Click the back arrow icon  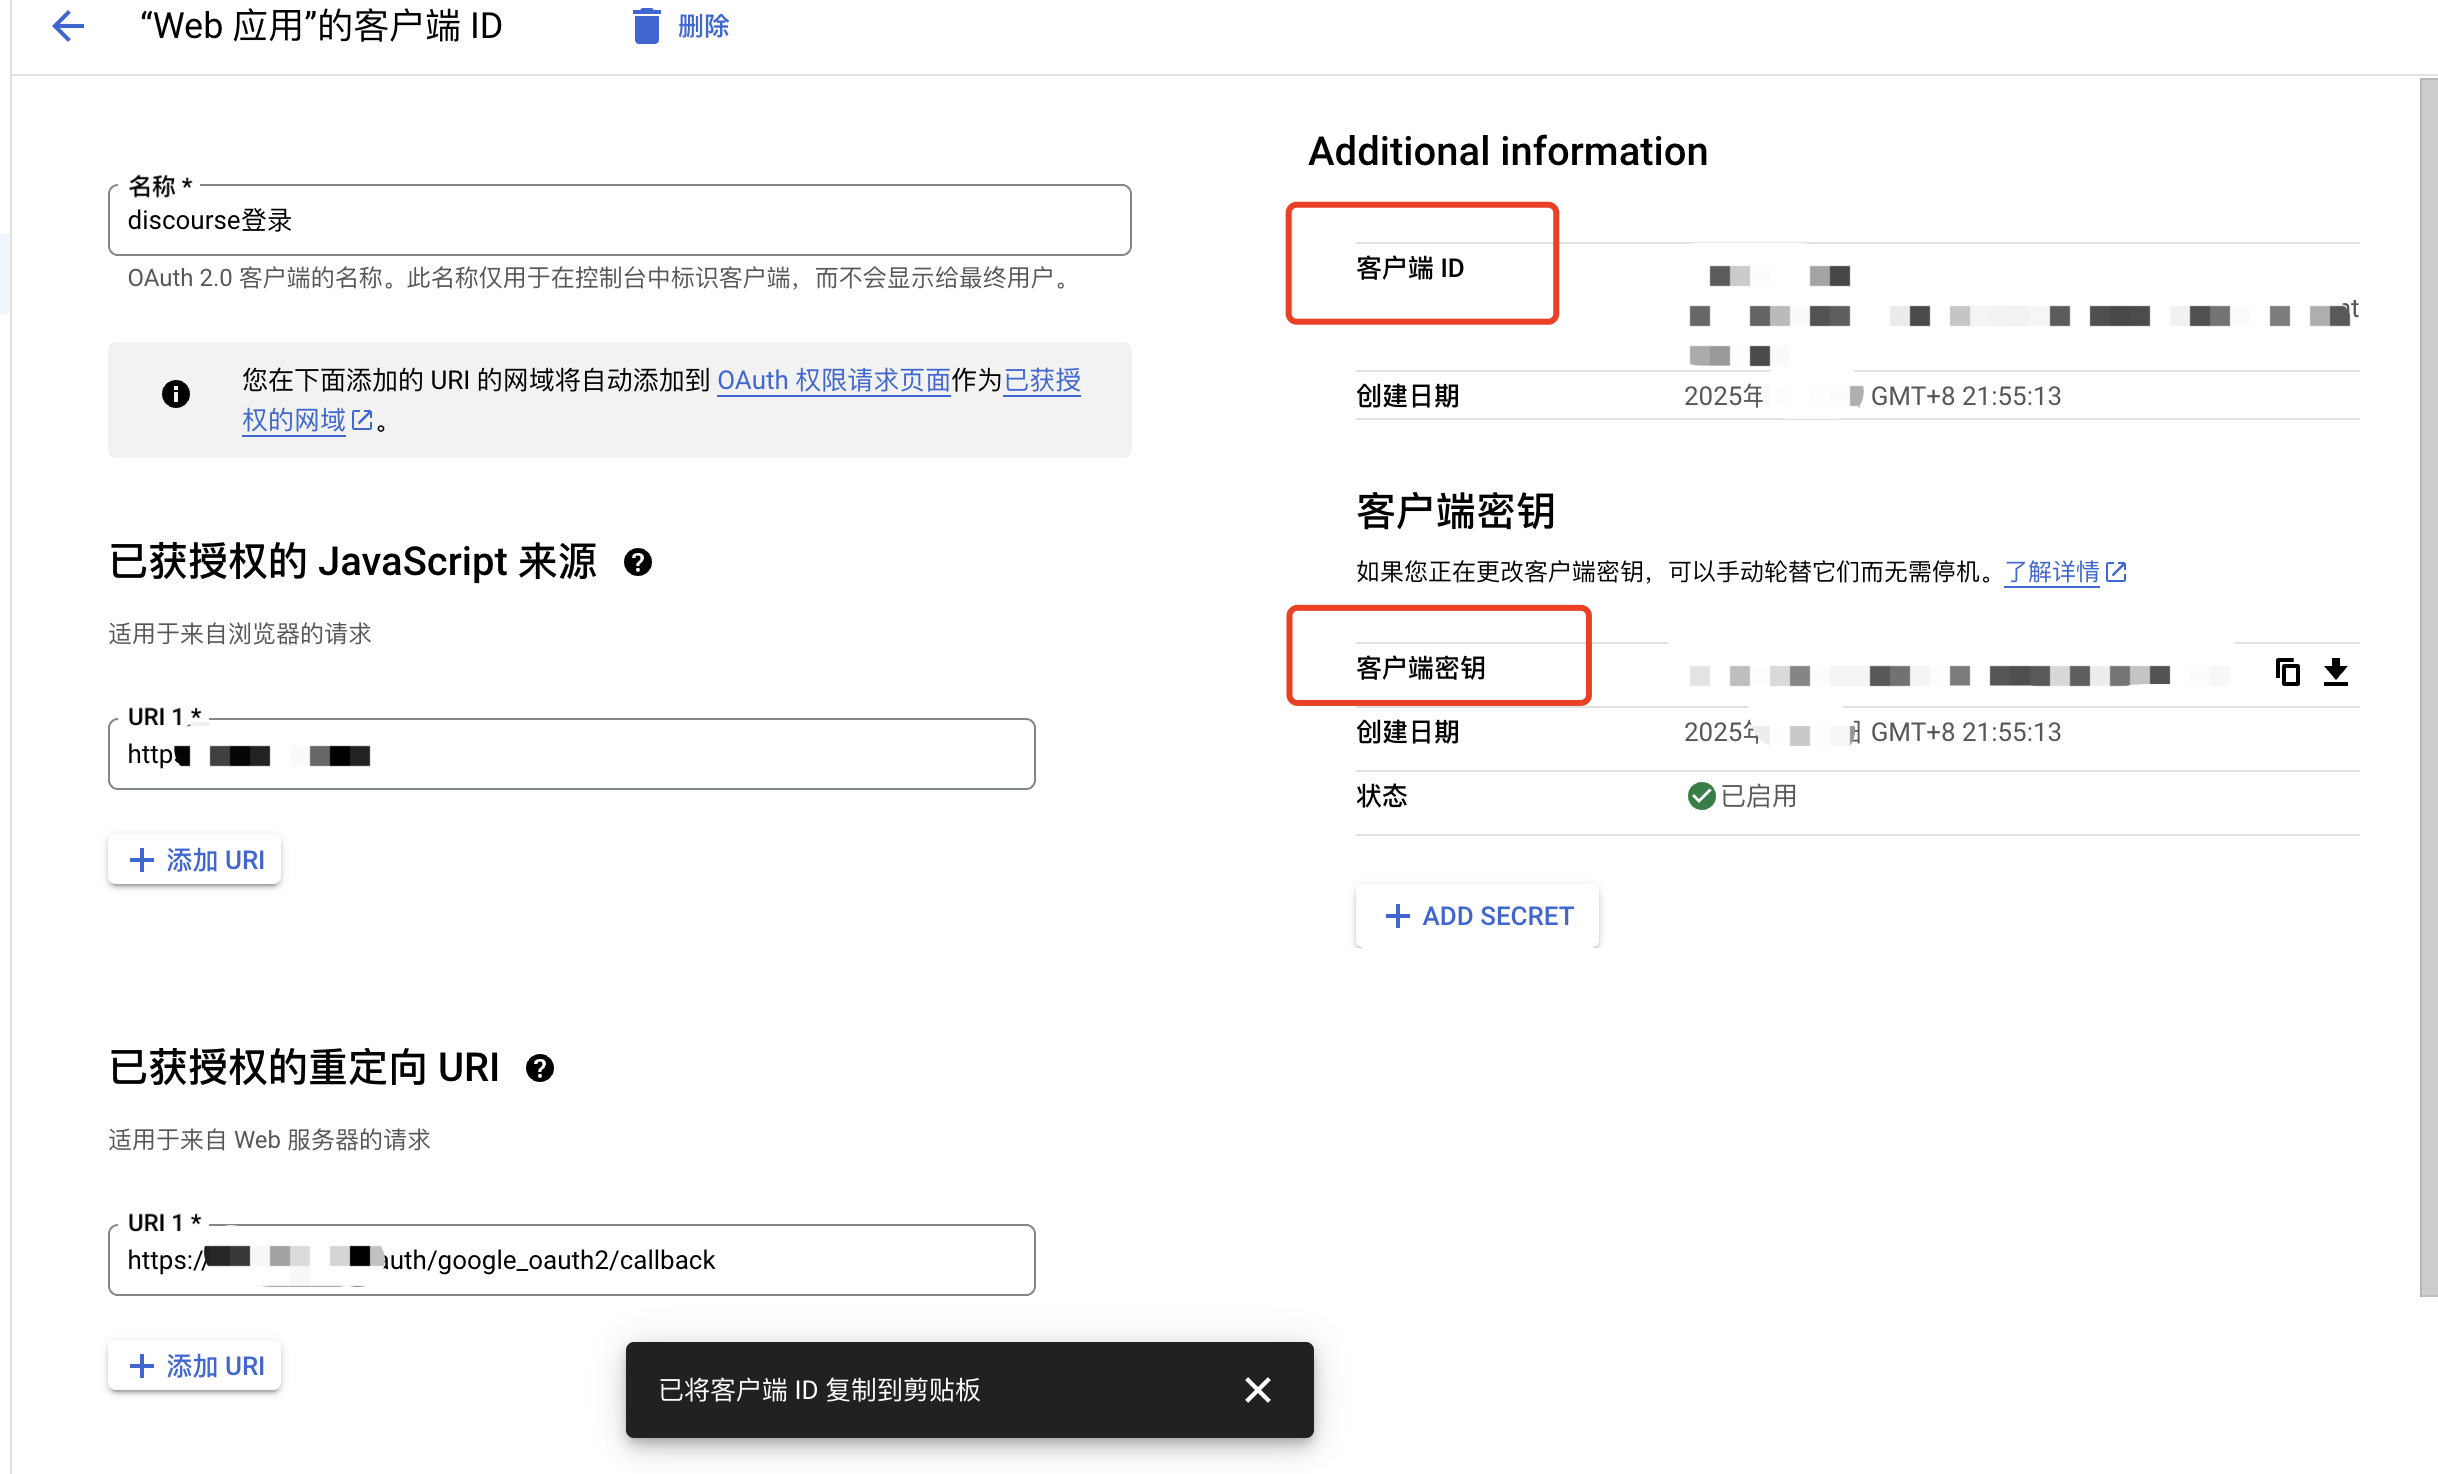point(67,26)
